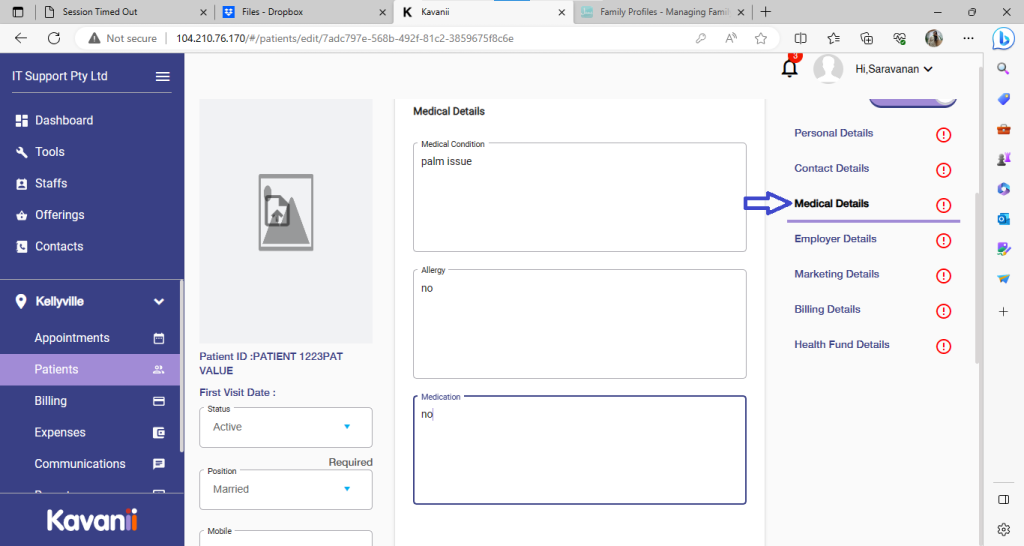
Task: Click inside the Medical Condition text field
Action: pos(579,200)
